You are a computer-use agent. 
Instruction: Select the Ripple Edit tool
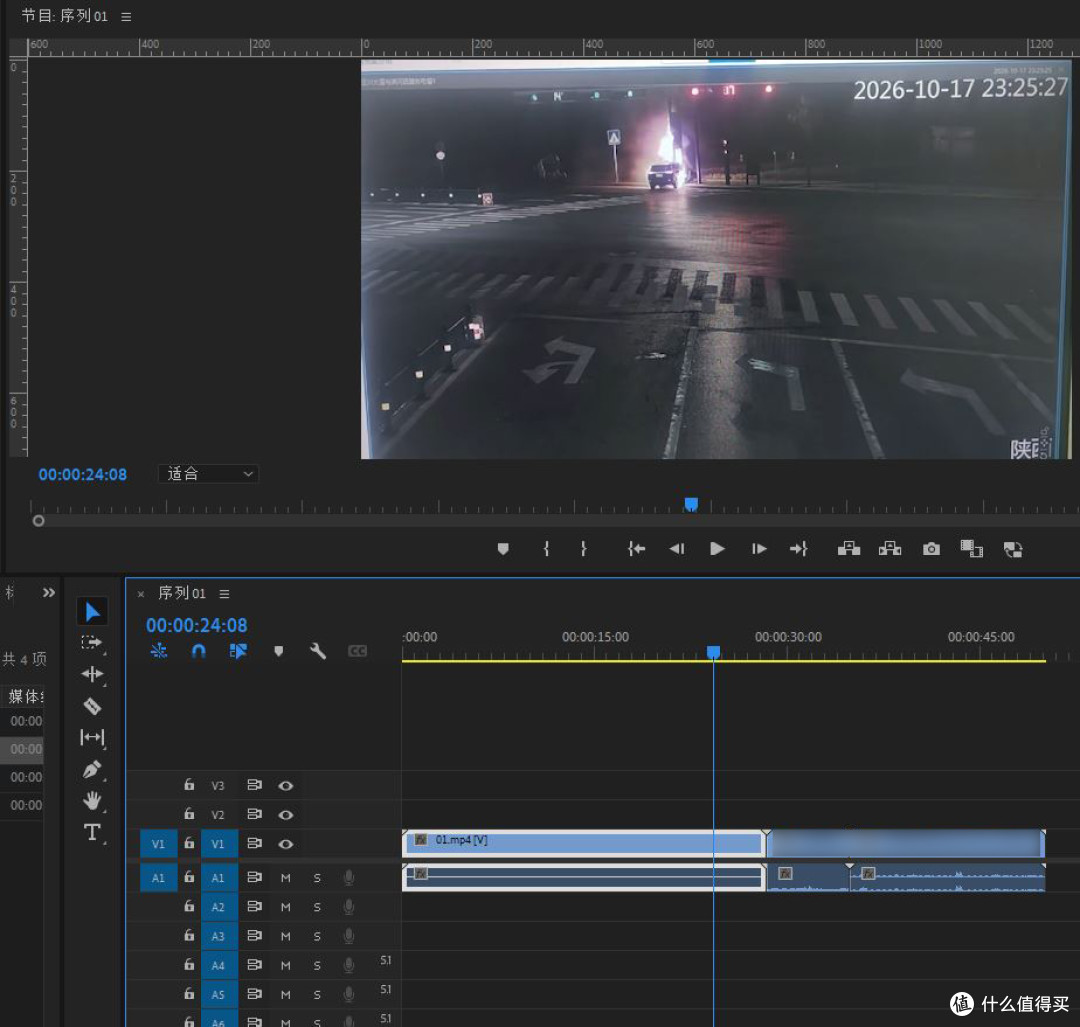point(92,674)
